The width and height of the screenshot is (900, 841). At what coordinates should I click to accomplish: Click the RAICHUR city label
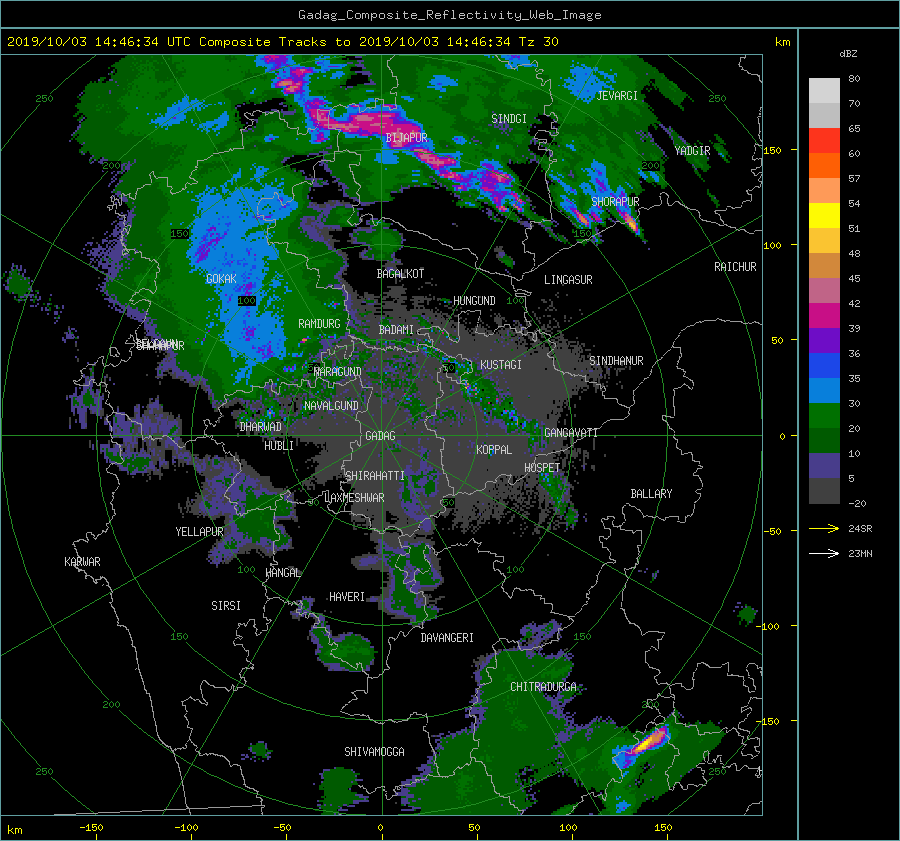(735, 267)
